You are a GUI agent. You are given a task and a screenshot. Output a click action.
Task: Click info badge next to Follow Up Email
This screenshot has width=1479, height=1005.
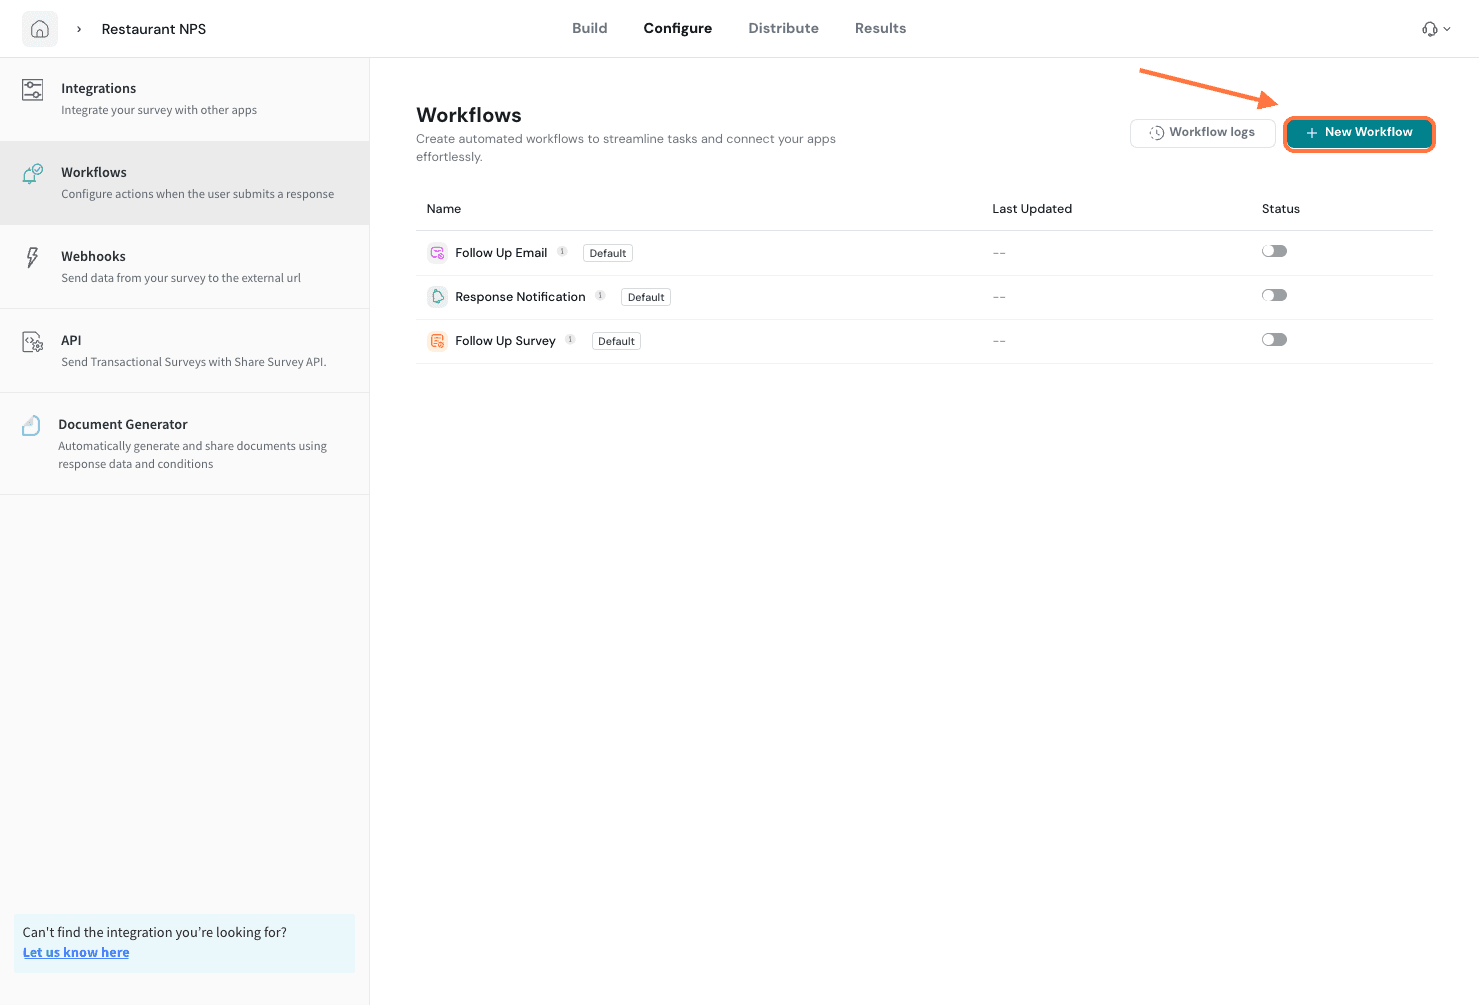(x=562, y=252)
